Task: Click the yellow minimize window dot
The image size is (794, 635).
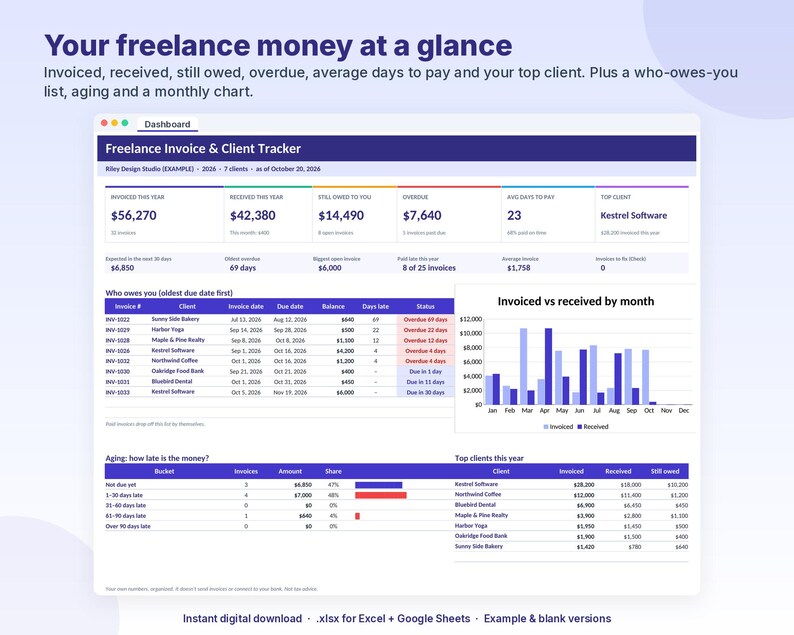Action: pos(114,123)
